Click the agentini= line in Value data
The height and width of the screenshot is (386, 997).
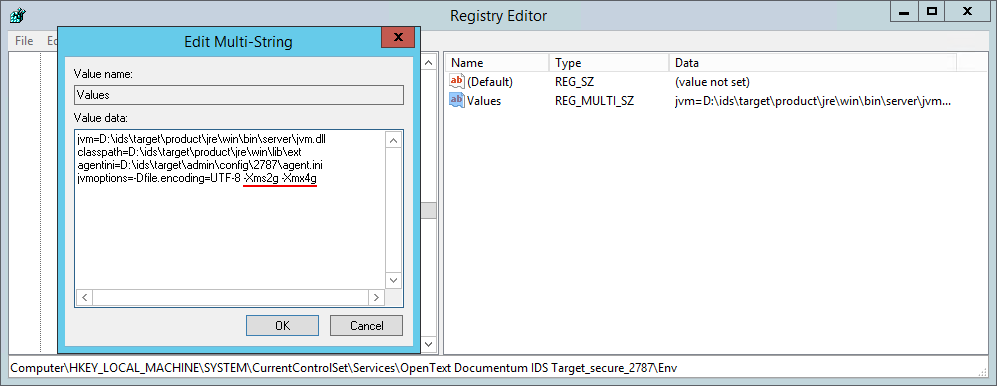[x=200, y=165]
